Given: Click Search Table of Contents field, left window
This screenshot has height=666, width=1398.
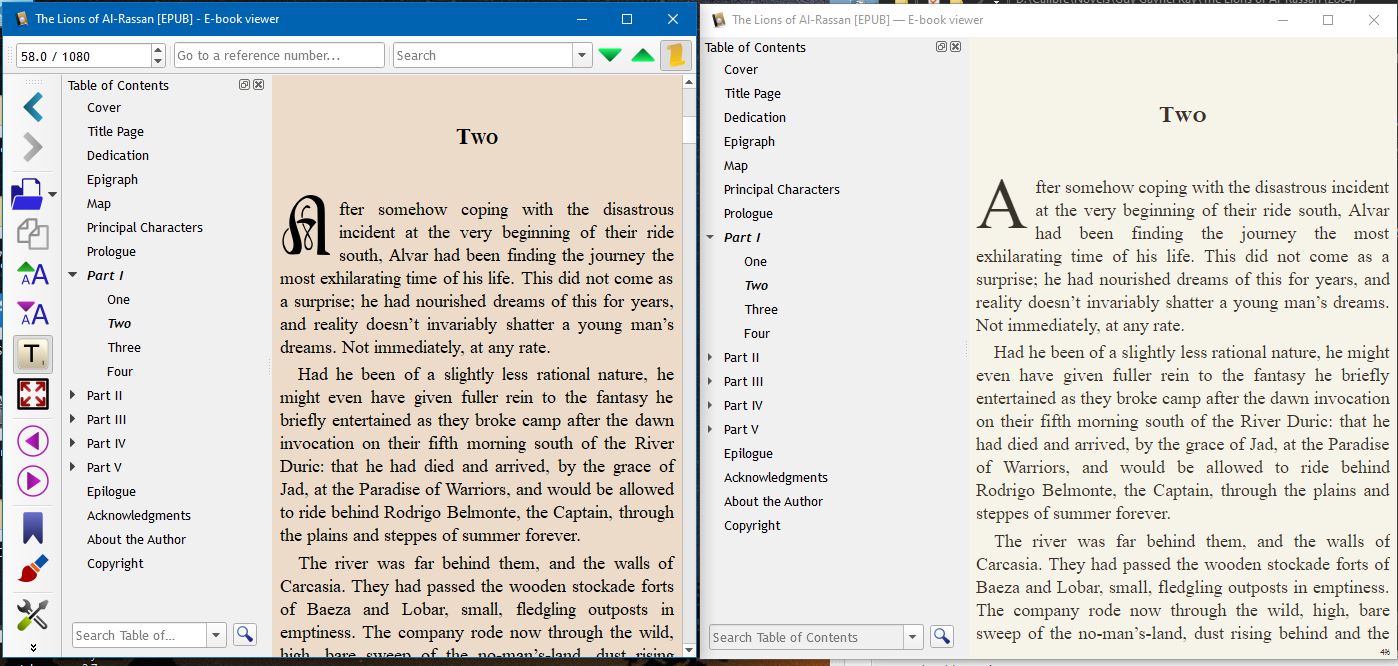Looking at the screenshot, I should (140, 635).
